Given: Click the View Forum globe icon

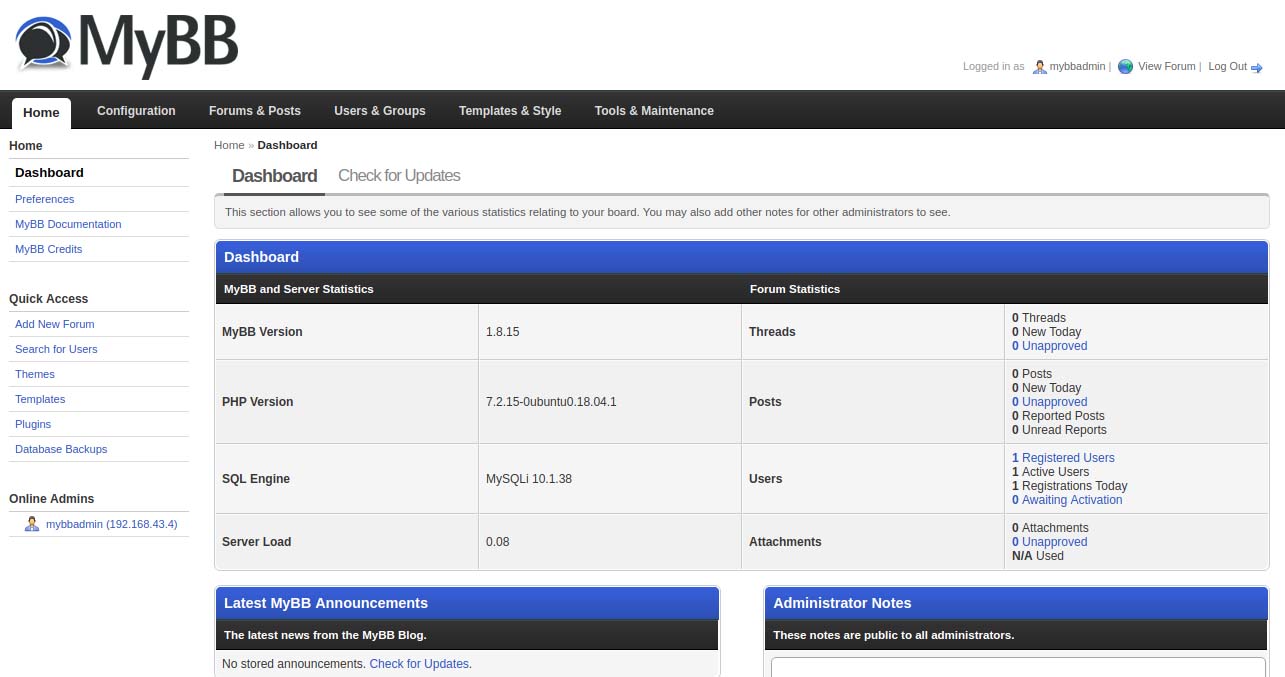Looking at the screenshot, I should pos(1125,66).
